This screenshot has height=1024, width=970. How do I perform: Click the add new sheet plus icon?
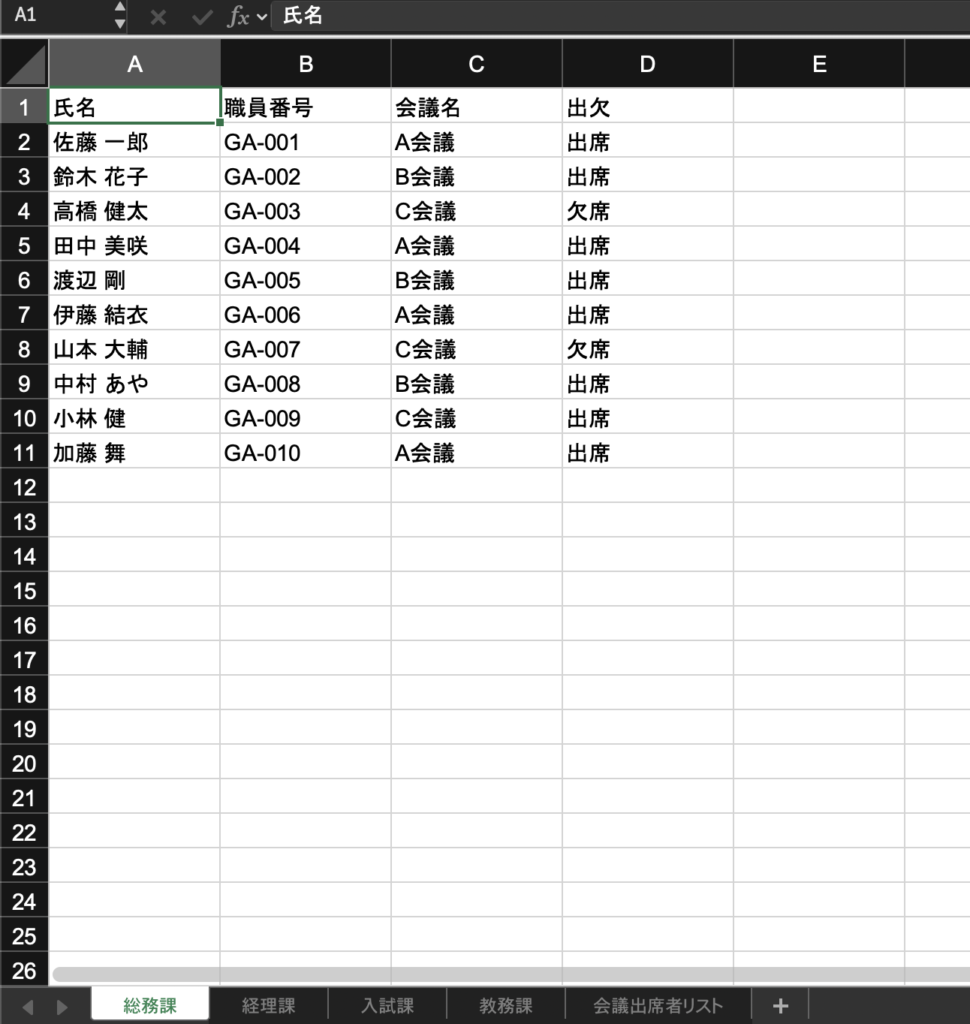[x=781, y=1006]
